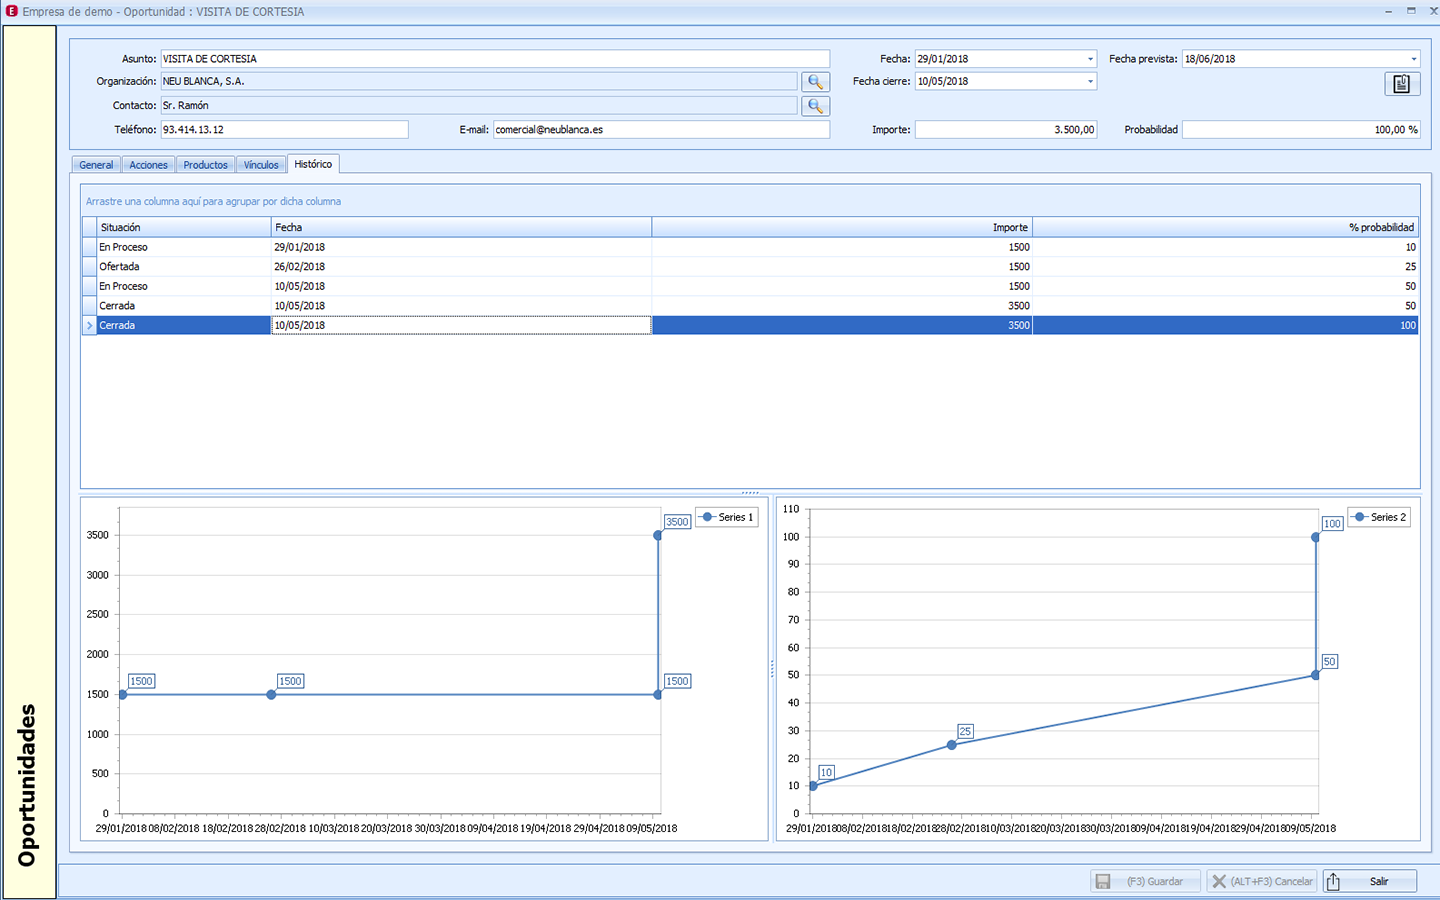Switch to the General tab
The width and height of the screenshot is (1440, 900).
click(x=96, y=165)
